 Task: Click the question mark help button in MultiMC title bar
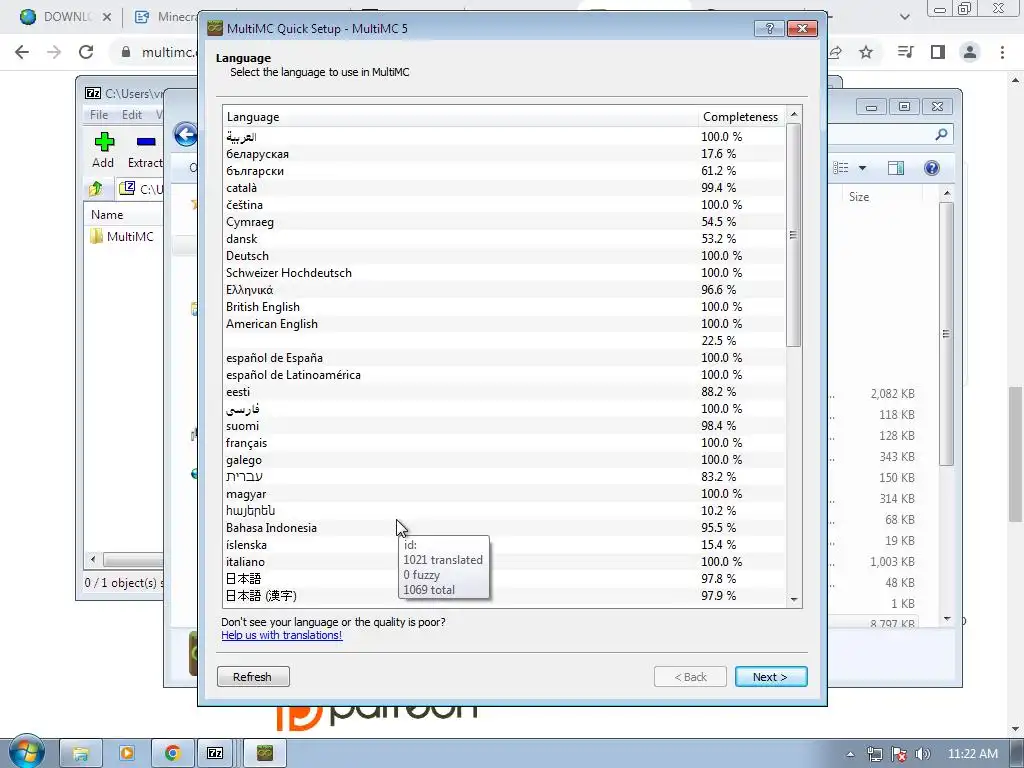coord(769,28)
